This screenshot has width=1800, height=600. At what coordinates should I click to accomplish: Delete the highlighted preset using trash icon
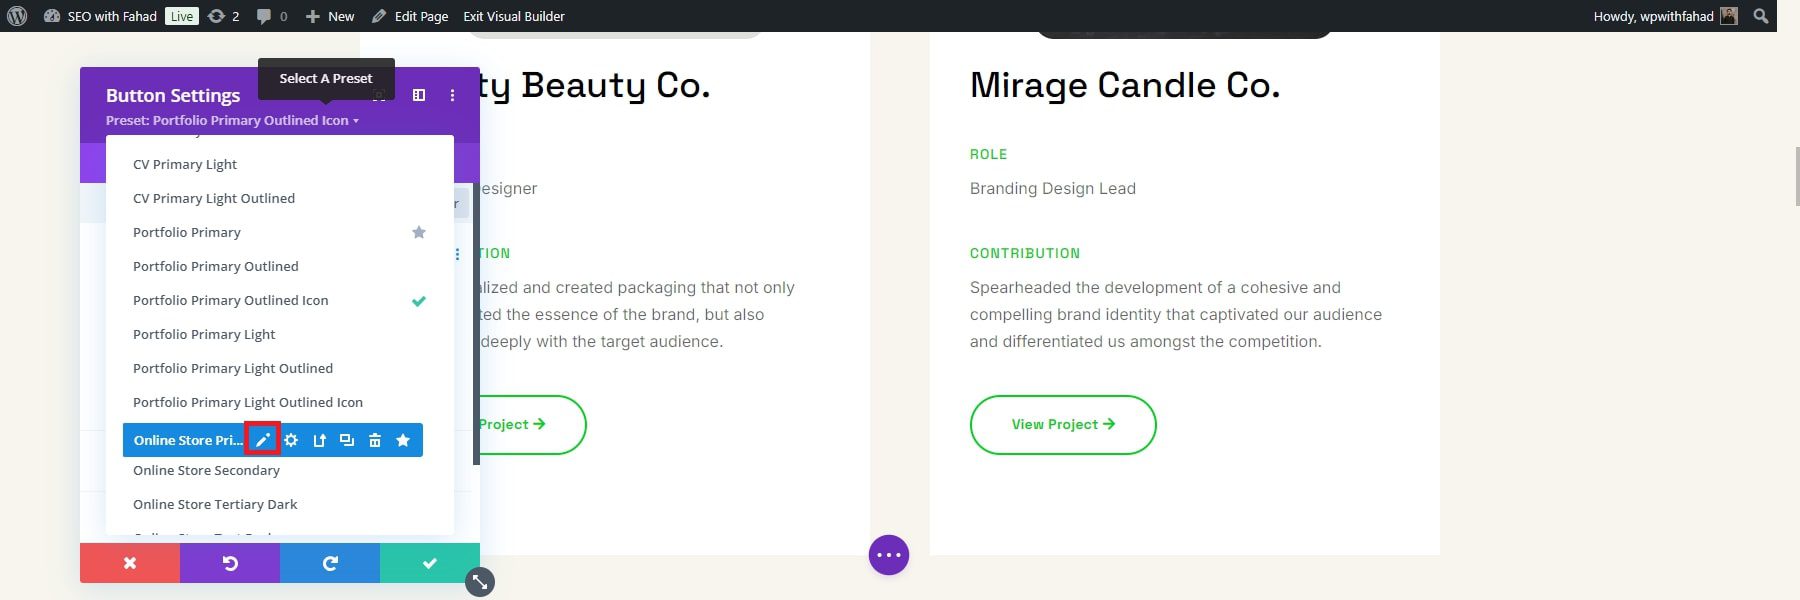[375, 440]
